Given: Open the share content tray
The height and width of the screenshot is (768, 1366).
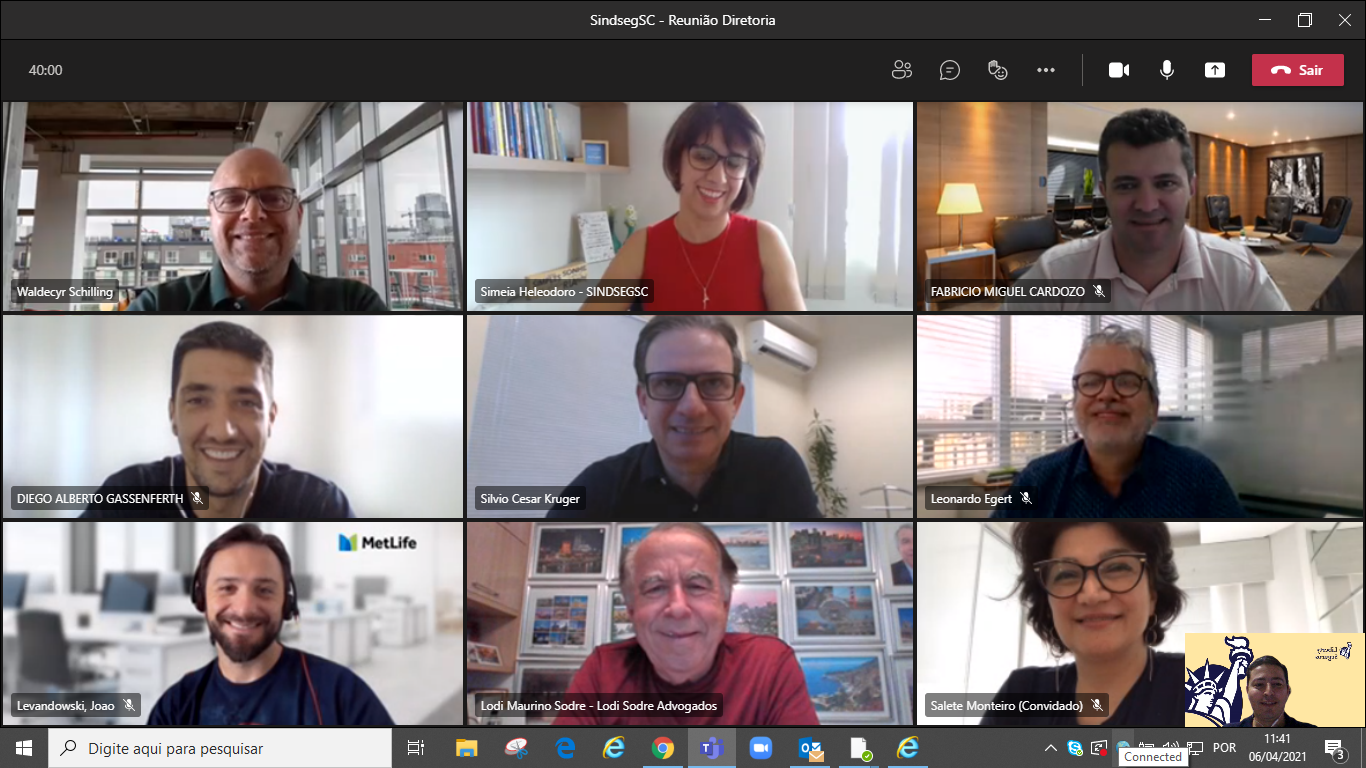Looking at the screenshot, I should (x=1214, y=70).
